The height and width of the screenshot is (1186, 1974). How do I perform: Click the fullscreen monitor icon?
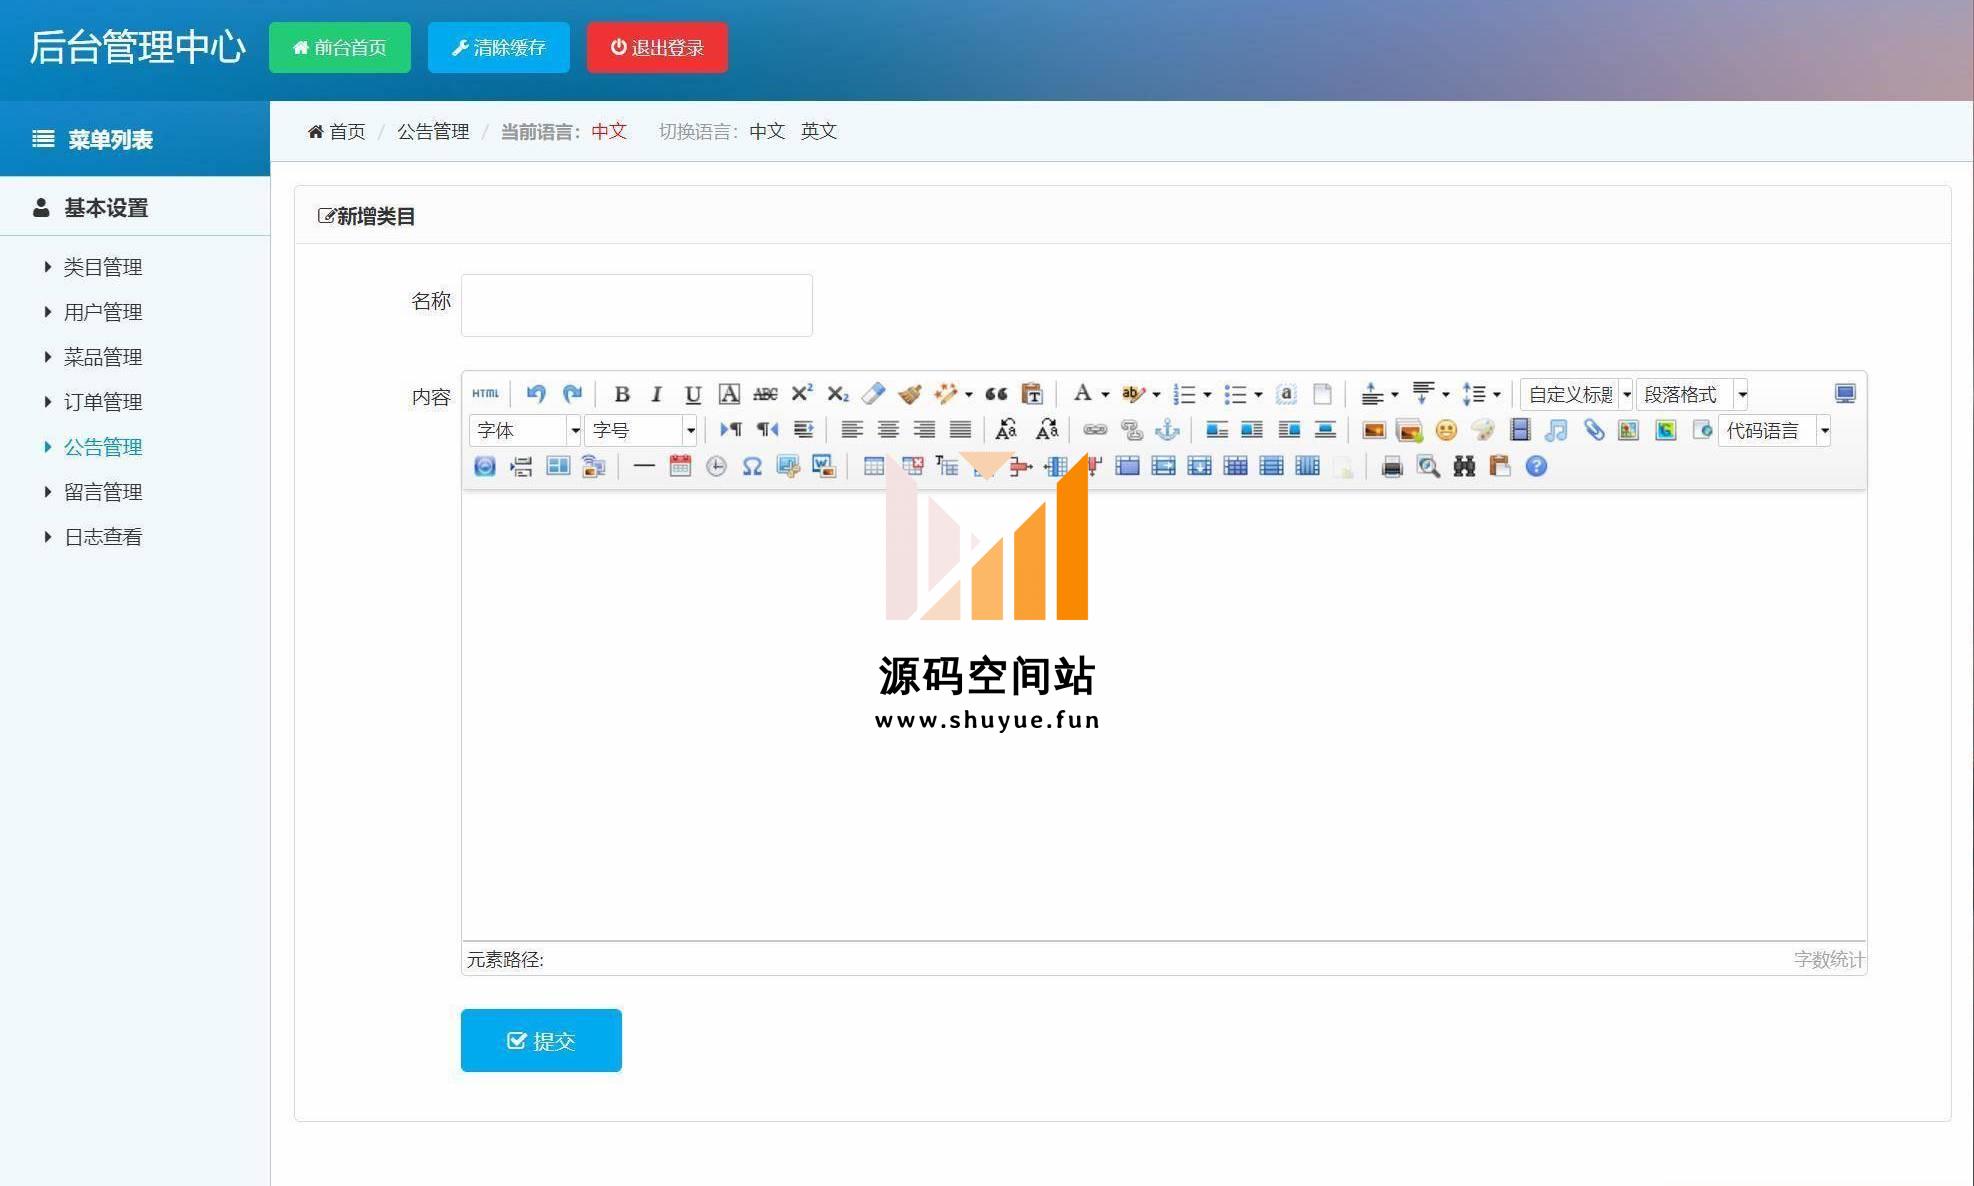[x=1845, y=394]
